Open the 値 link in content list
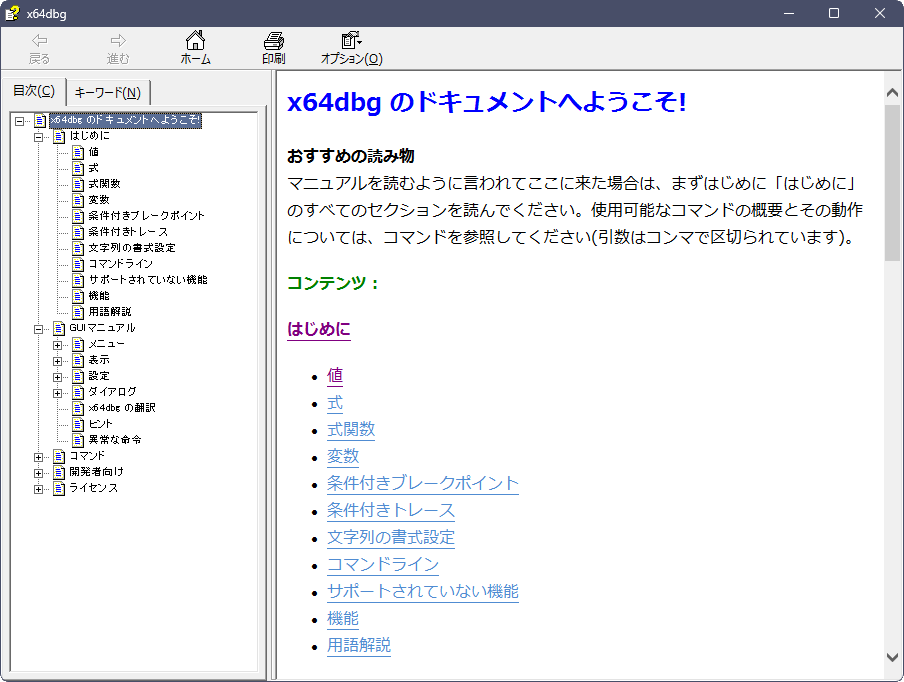Image resolution: width=904 pixels, height=682 pixels. click(335, 375)
